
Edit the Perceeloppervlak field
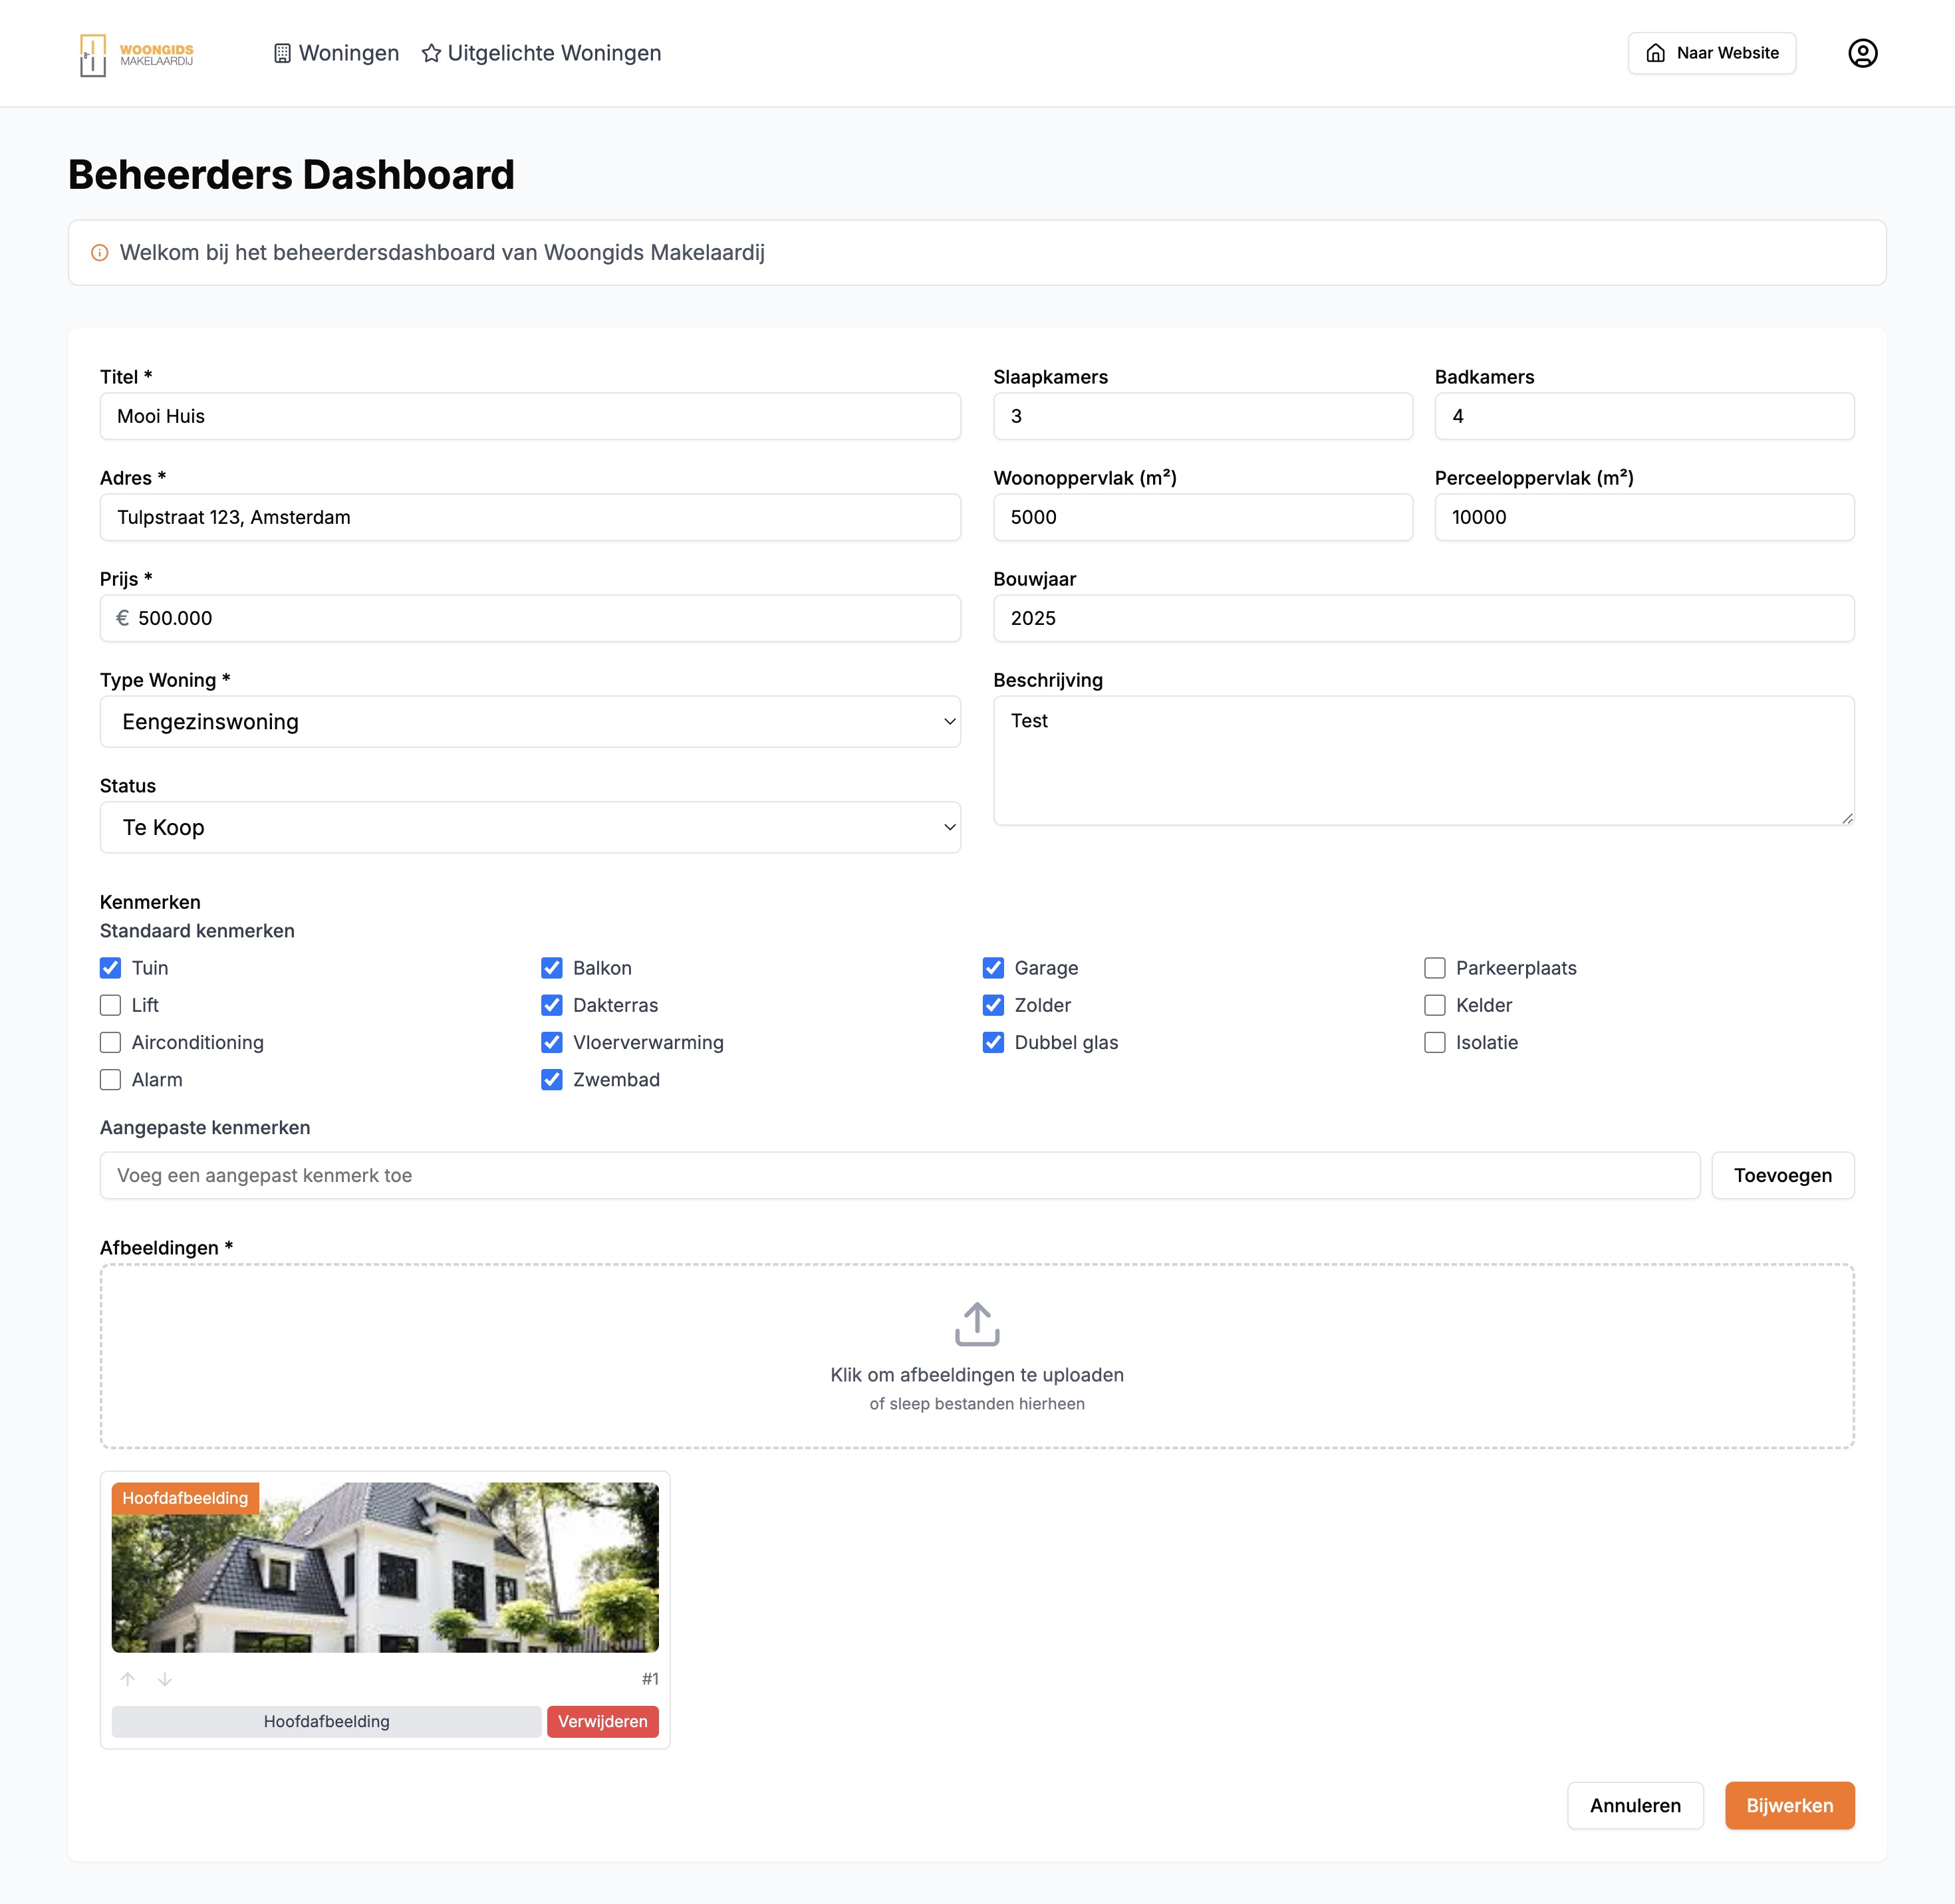(x=1644, y=517)
